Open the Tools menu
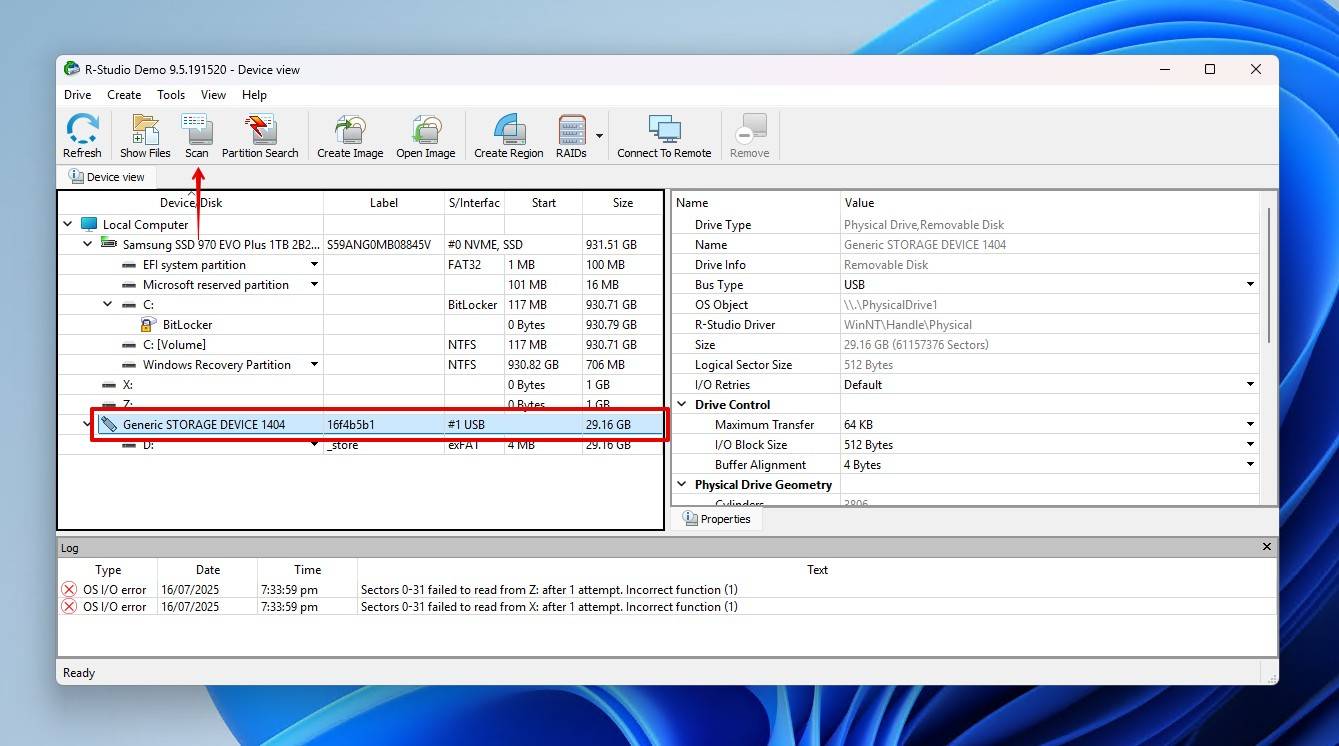The height and width of the screenshot is (746, 1339). pyautogui.click(x=171, y=94)
